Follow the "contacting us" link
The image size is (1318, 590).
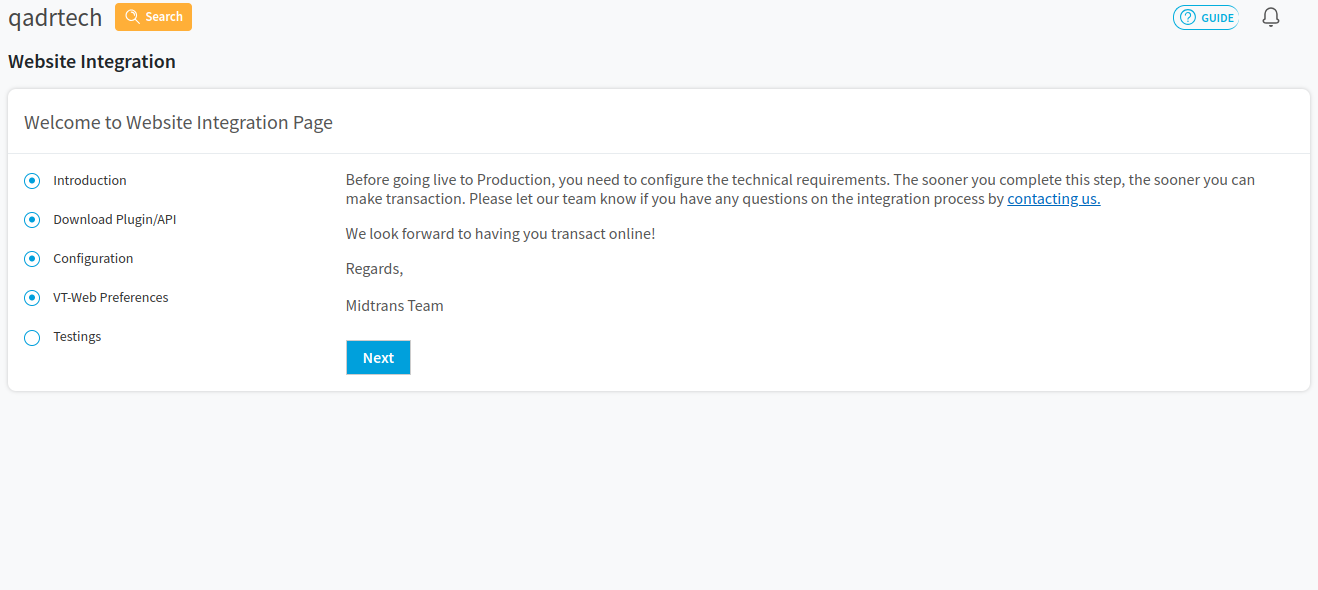pos(1053,199)
